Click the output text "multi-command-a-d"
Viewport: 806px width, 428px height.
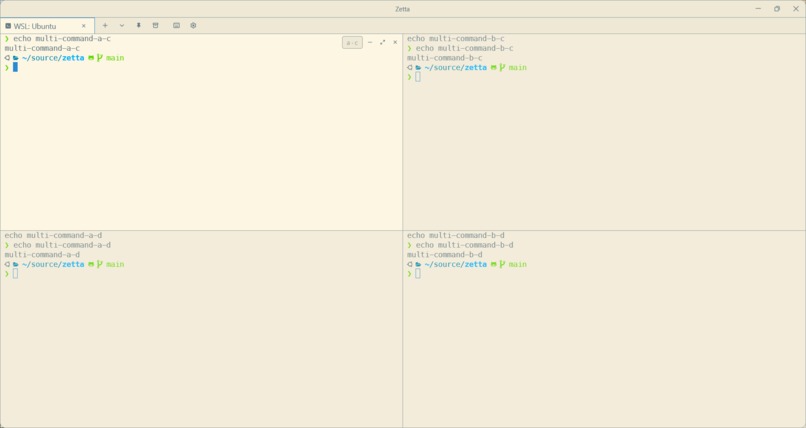coord(42,255)
